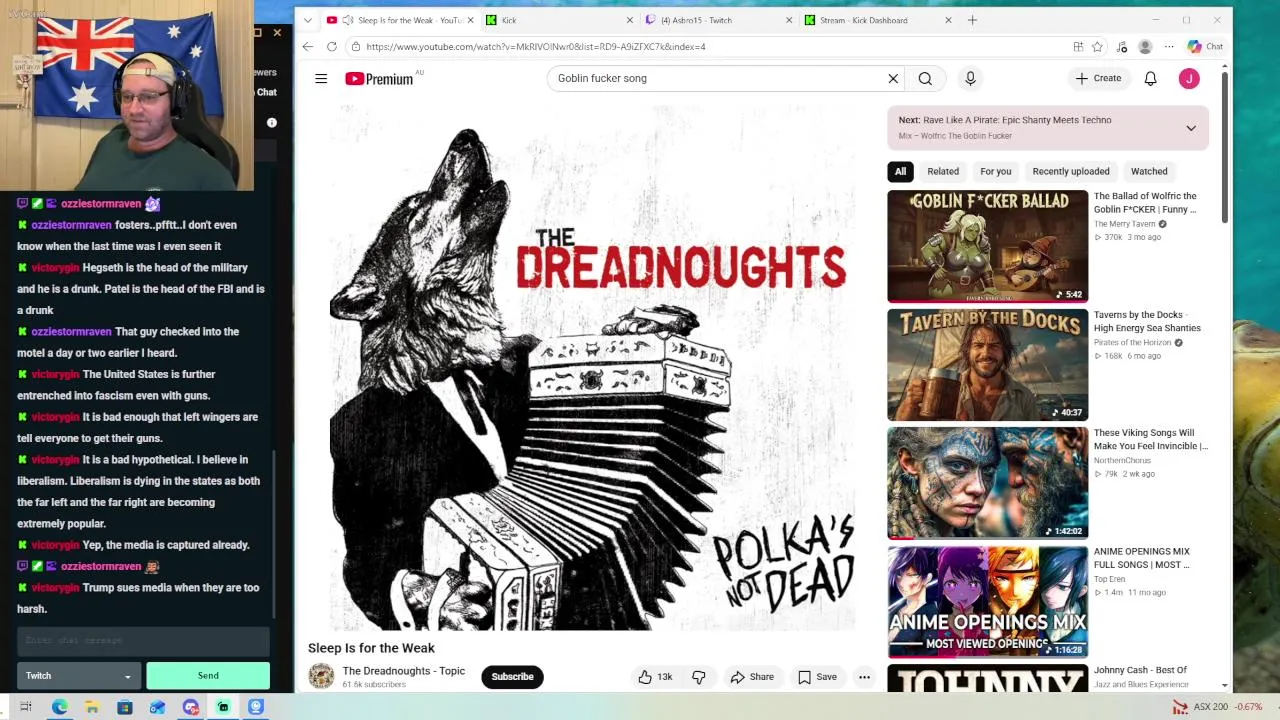Send the chat message
This screenshot has width=1280, height=720.
(x=208, y=676)
